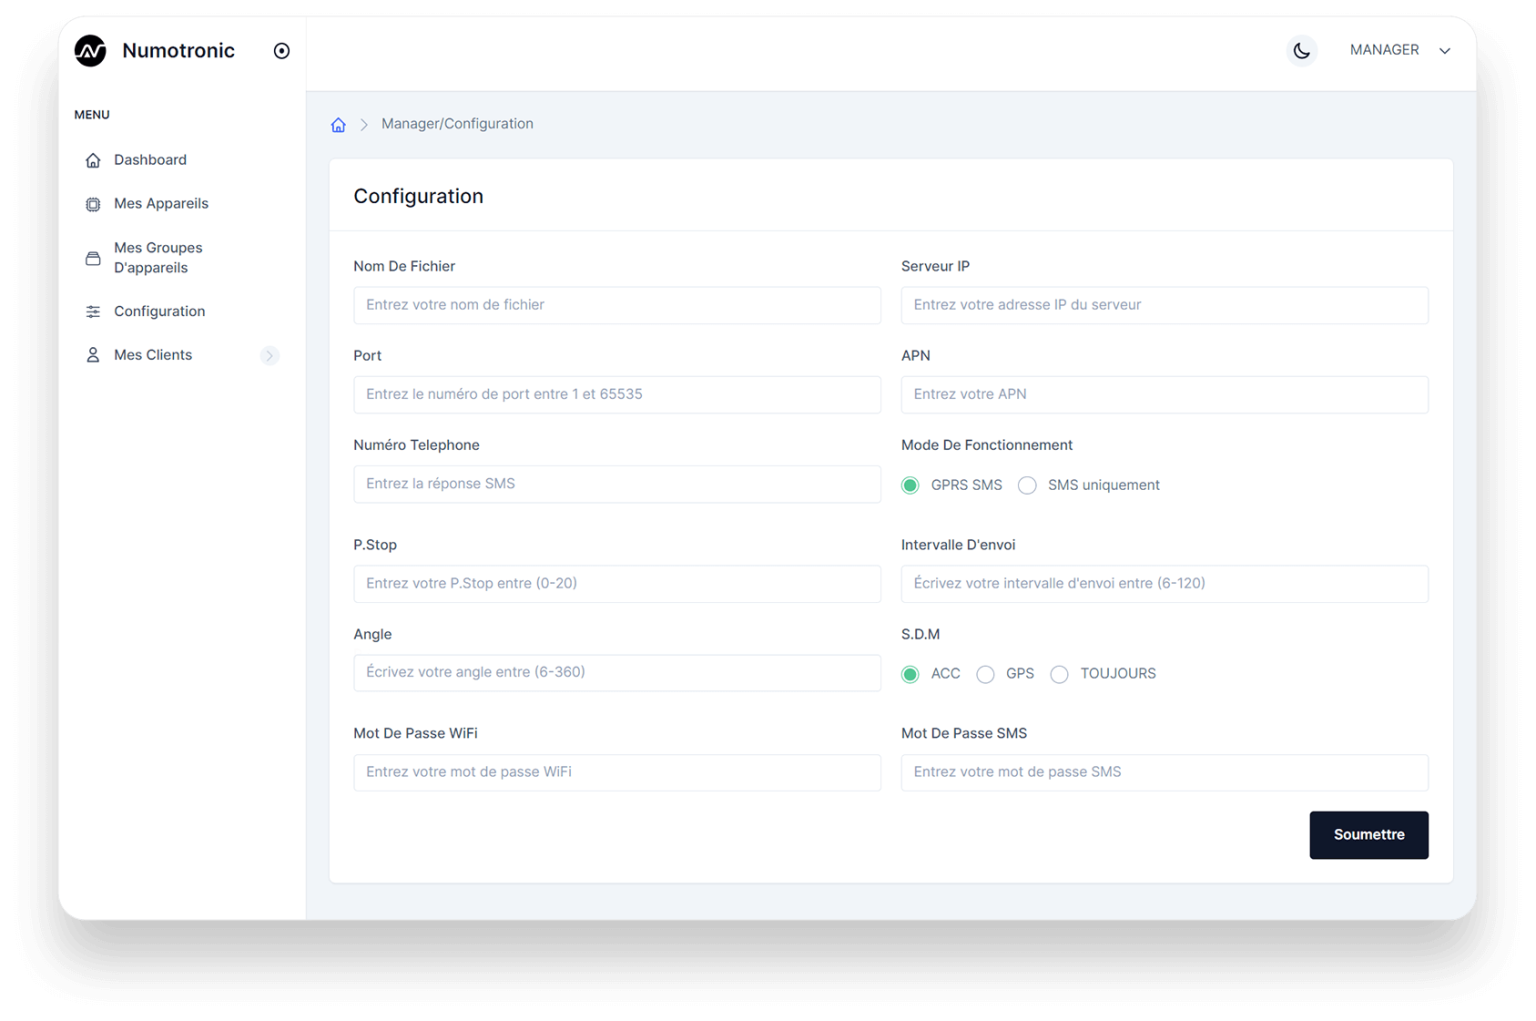
Task: Select TOUJOURS radio option
Action: pos(1059,675)
